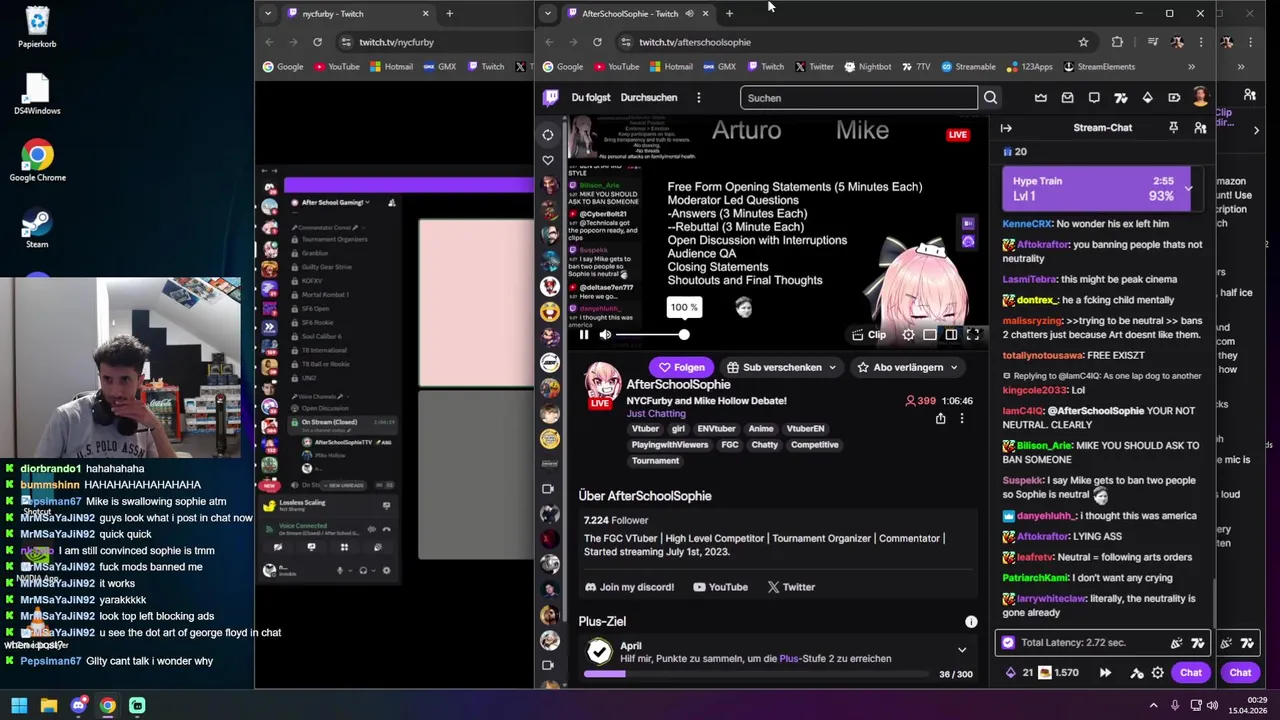This screenshot has height=720, width=1280.
Task: Select the Tournament tag
Action: tap(655, 461)
